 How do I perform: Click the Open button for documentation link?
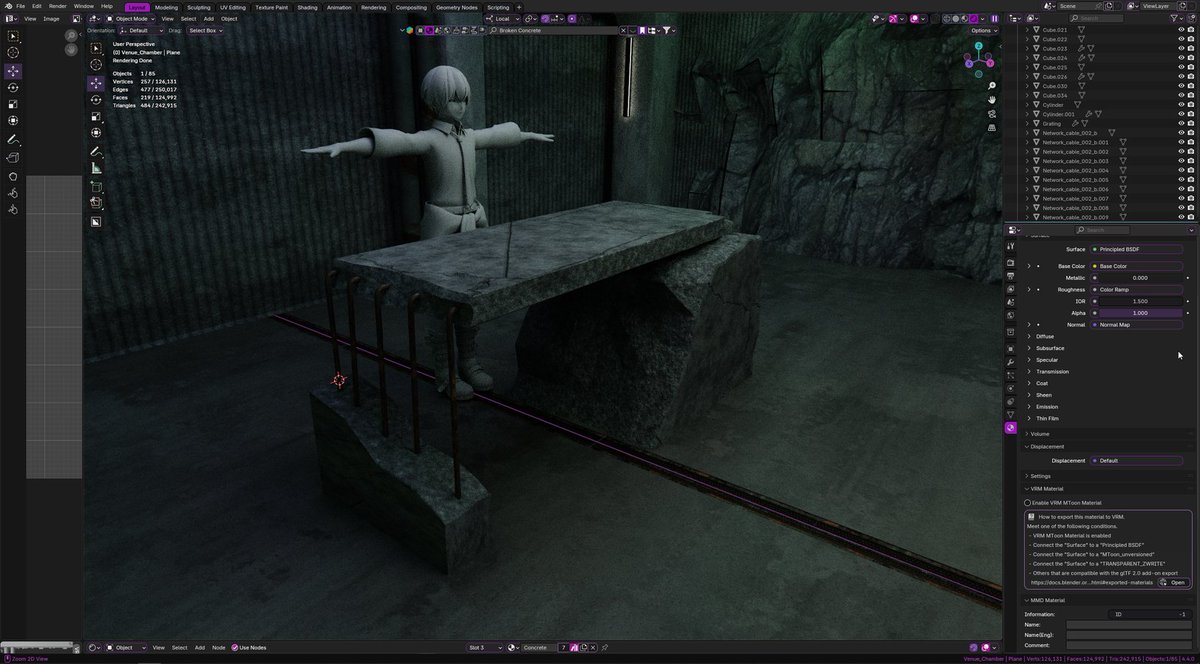pos(1173,582)
